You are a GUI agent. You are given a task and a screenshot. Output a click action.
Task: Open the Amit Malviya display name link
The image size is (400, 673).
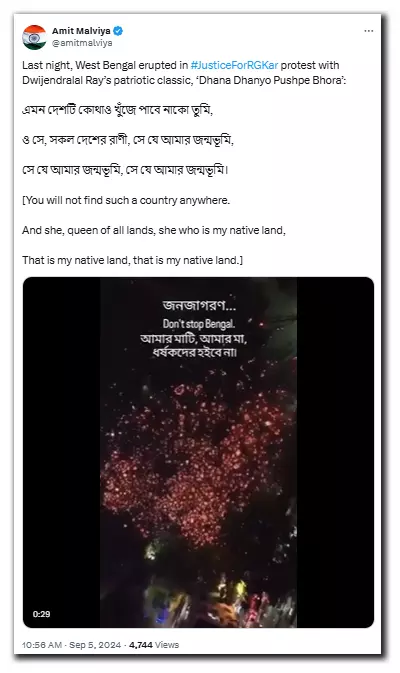pyautogui.click(x=81, y=31)
